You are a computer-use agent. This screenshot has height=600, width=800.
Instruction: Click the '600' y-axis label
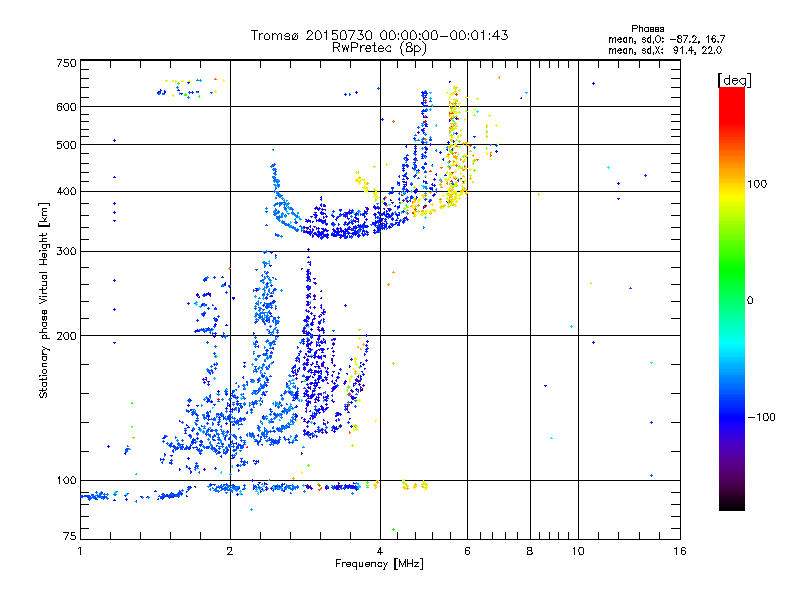coord(66,107)
